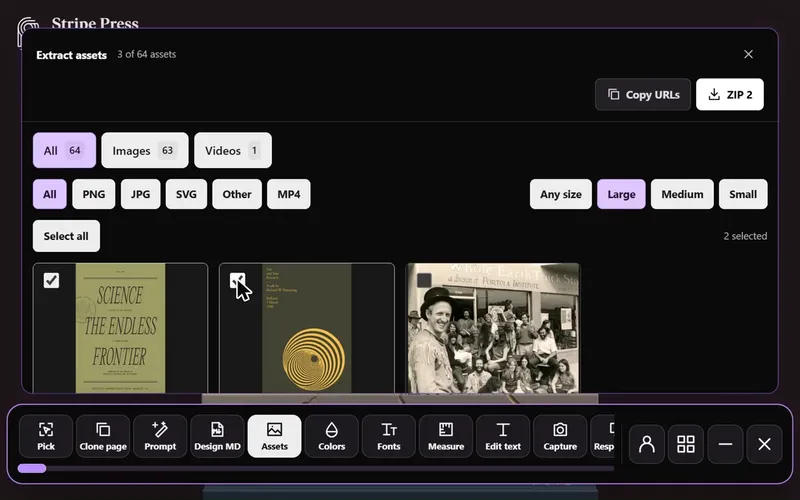Open the Science The Endless Frontier thumbnail

[x=120, y=329]
